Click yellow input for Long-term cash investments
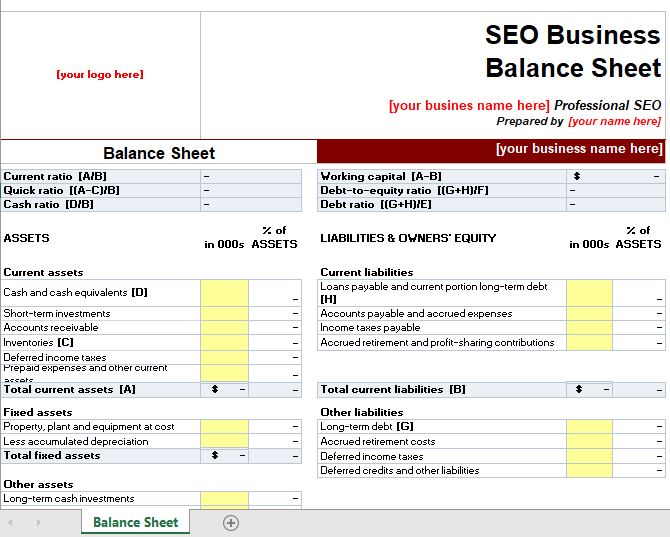This screenshot has width=670, height=537. (x=224, y=499)
